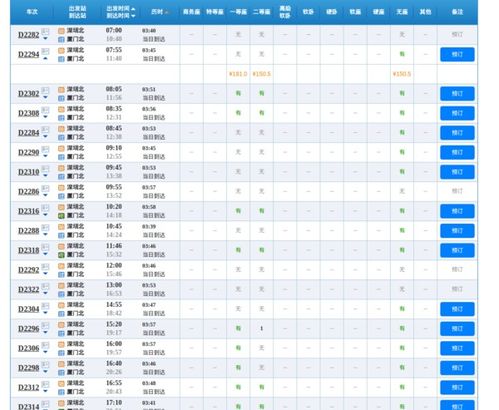Open the D2286 train number link

tap(29, 192)
